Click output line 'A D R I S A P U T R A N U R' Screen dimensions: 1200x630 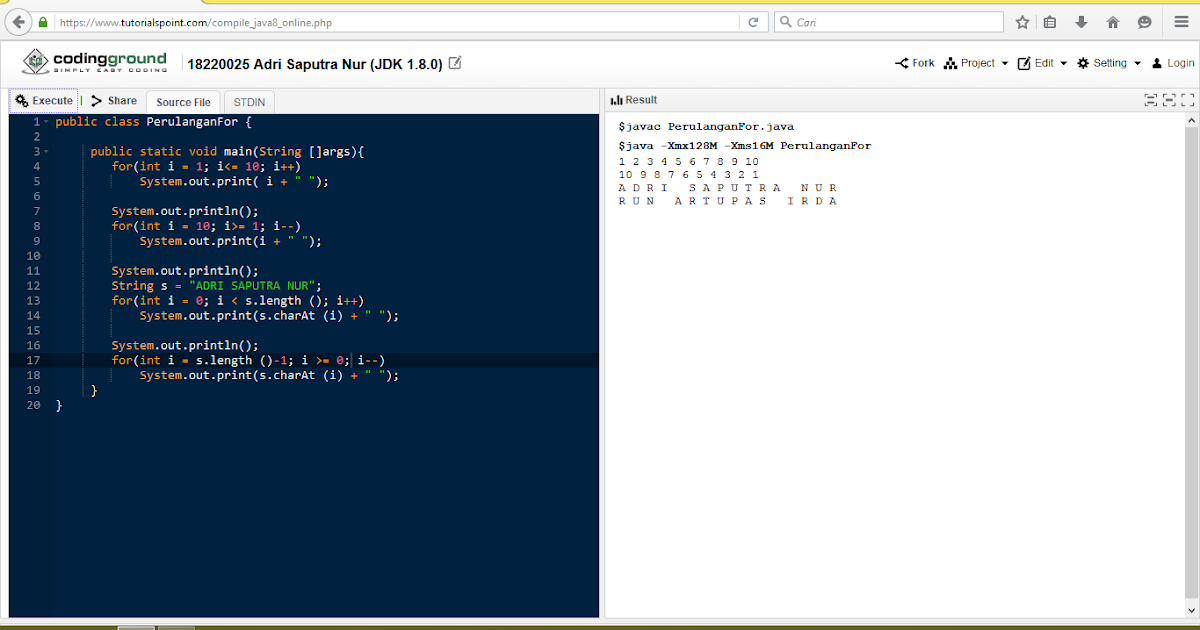[x=727, y=188]
